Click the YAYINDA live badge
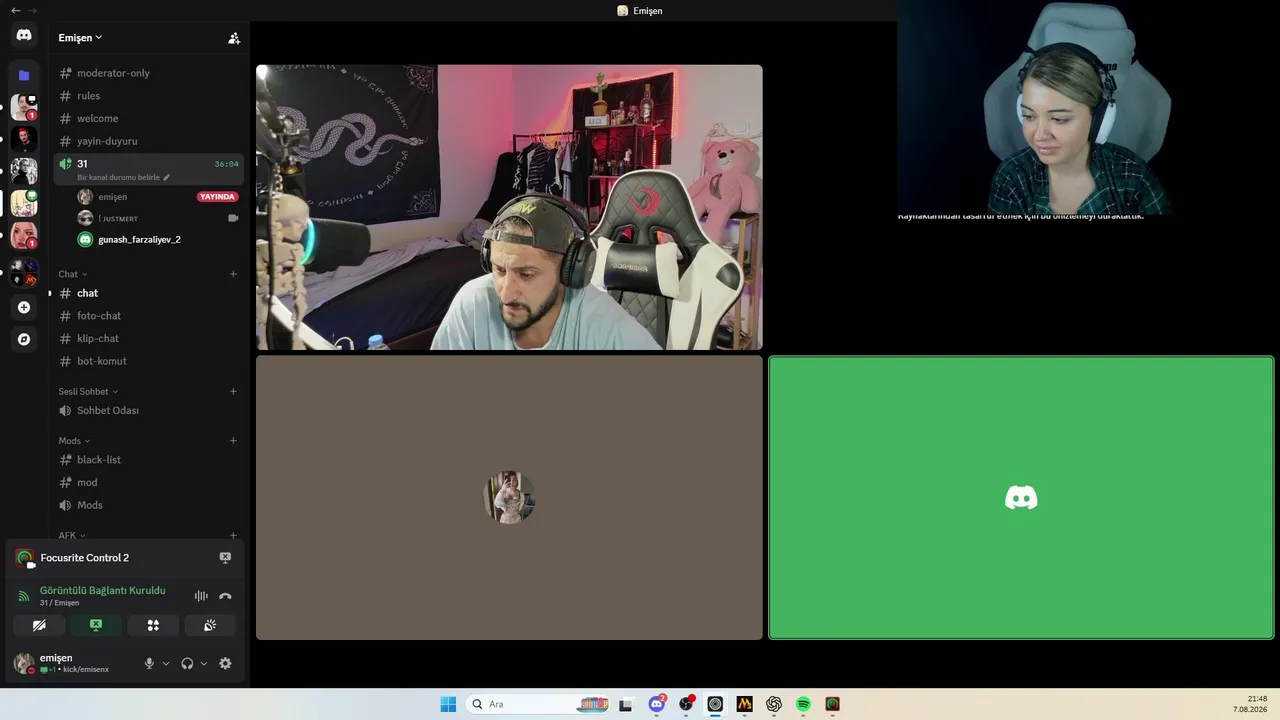The height and width of the screenshot is (720, 1280). click(217, 197)
